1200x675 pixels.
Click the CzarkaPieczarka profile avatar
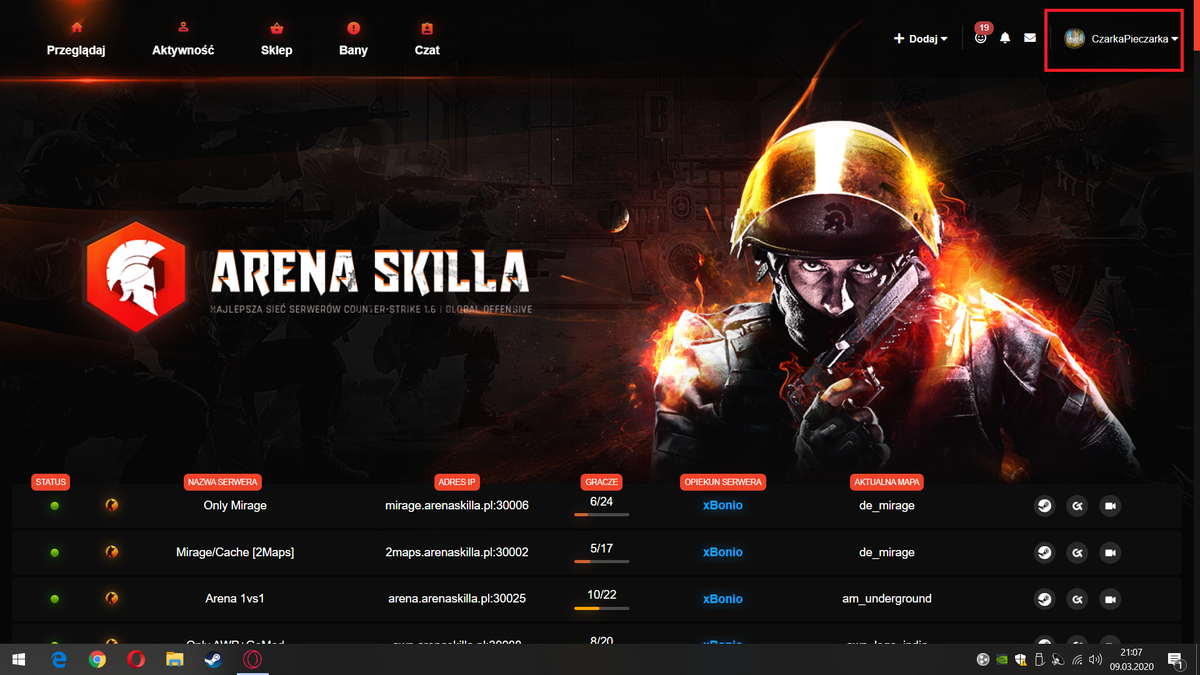[x=1075, y=39]
